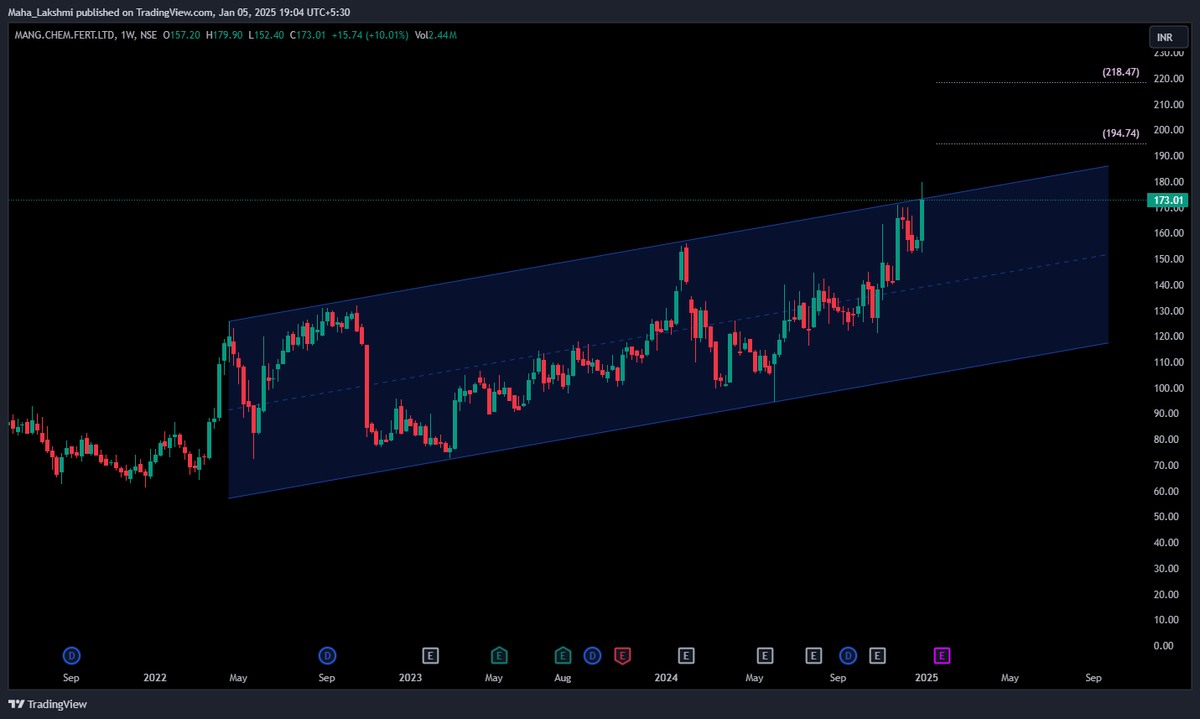Screen dimensions: 1200x719
Task: Click the 2022 year label on time axis
Action: pos(155,678)
